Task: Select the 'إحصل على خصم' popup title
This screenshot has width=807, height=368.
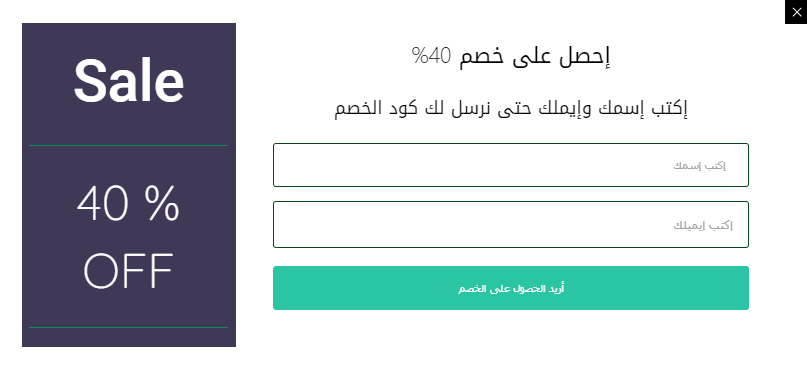Action: click(534, 56)
